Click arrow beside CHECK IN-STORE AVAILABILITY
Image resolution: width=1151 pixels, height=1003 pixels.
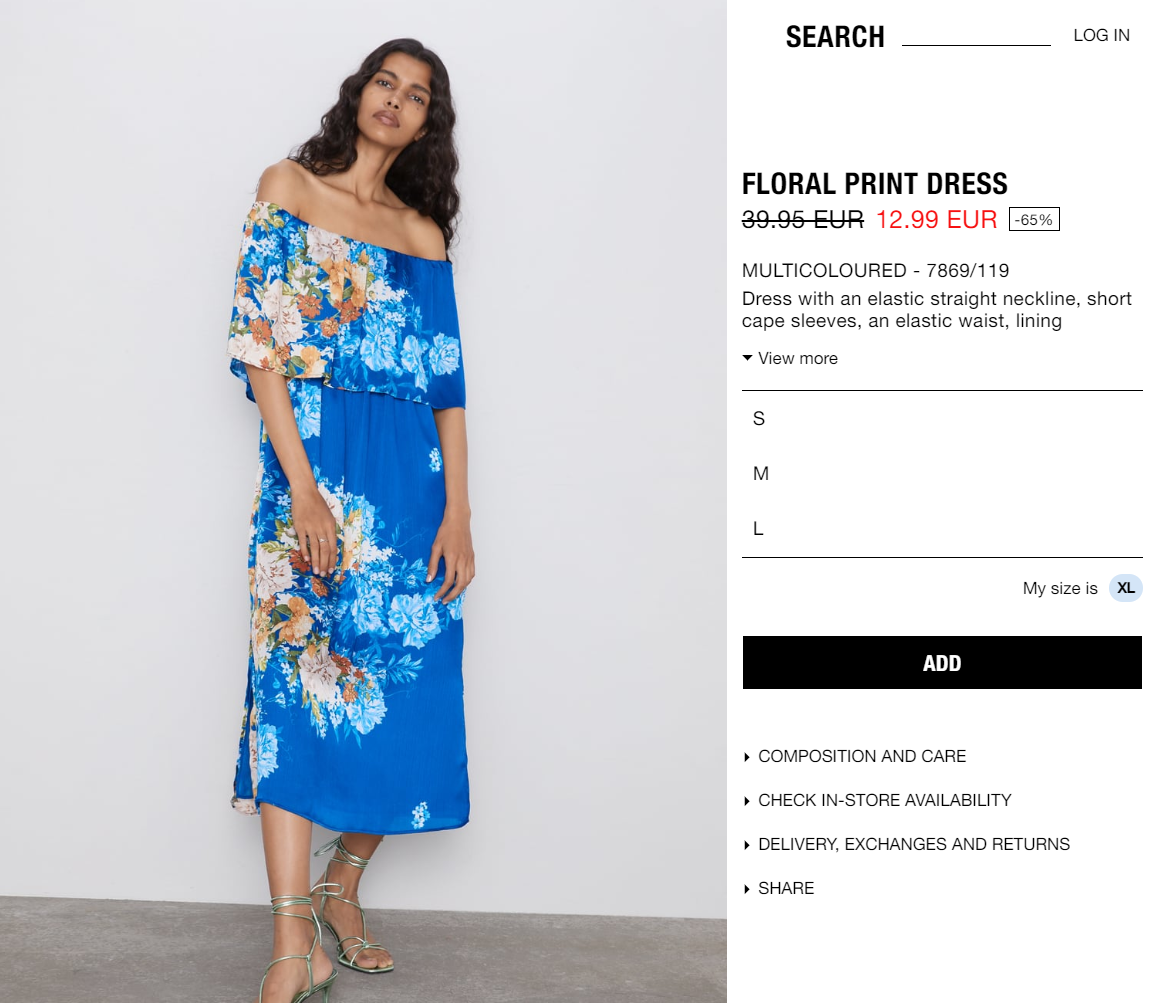coord(747,801)
